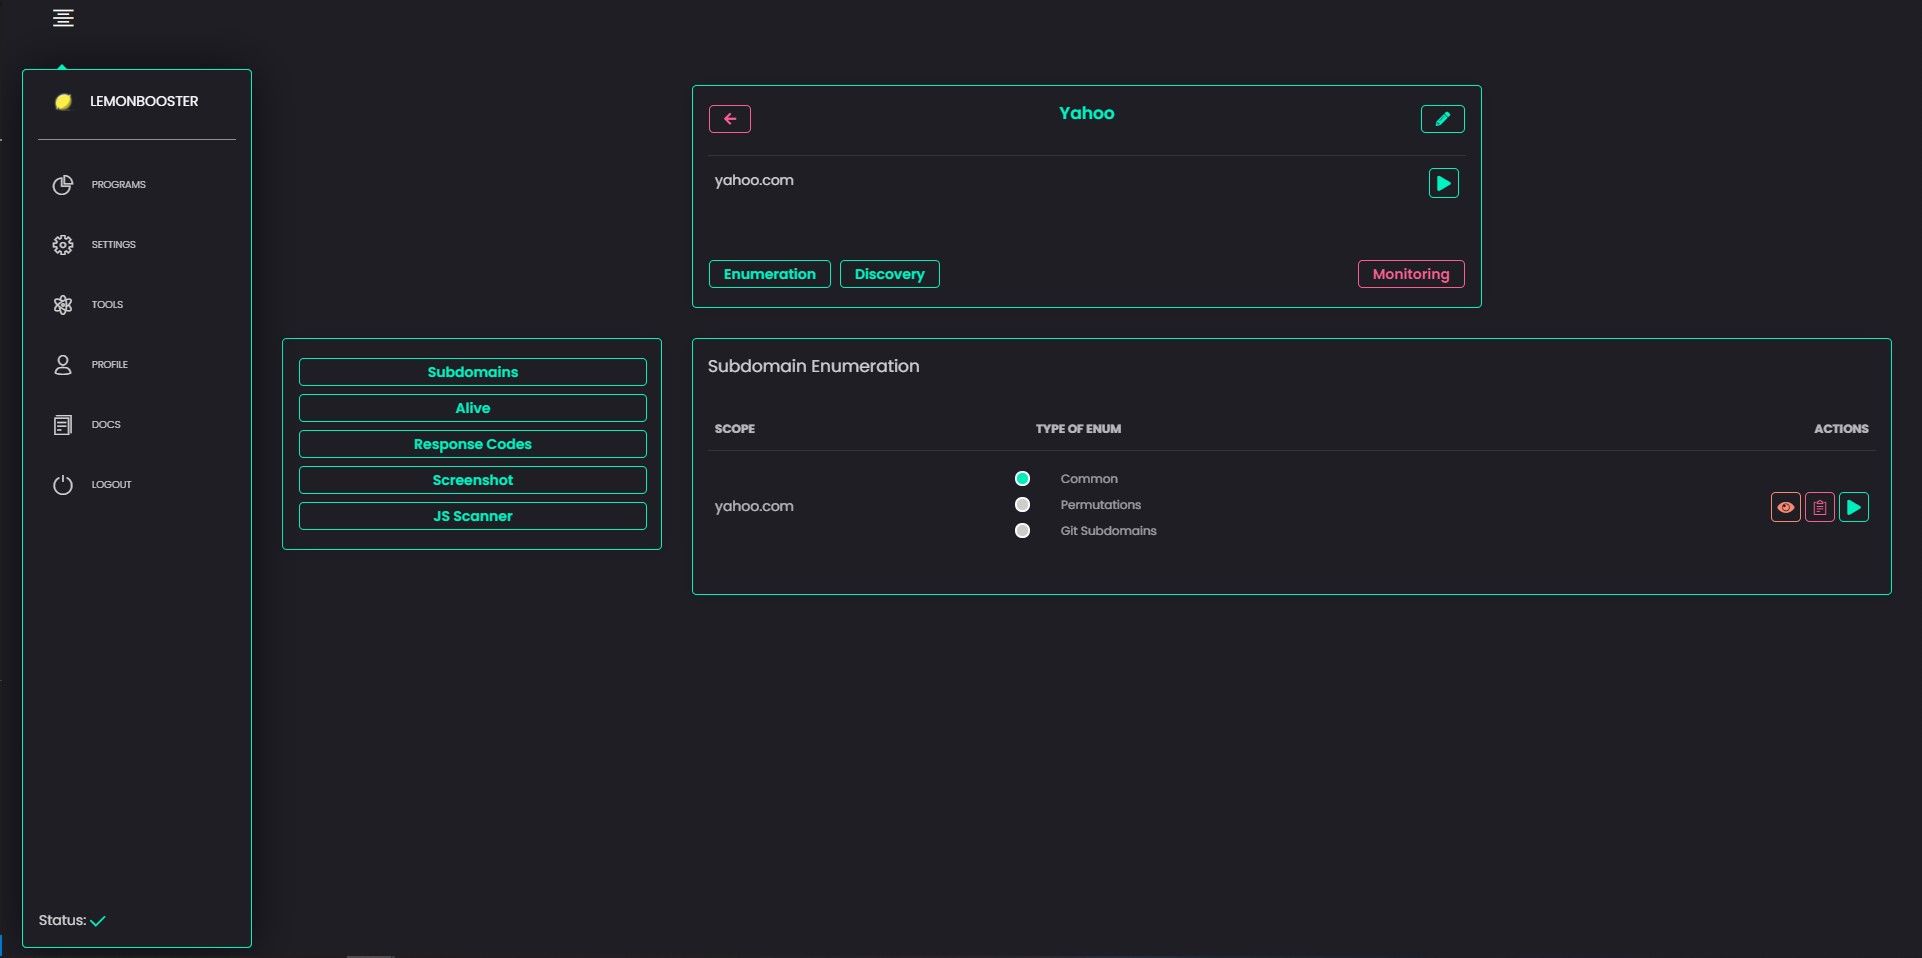Log out via the power icon
1922x958 pixels.
[x=63, y=485]
